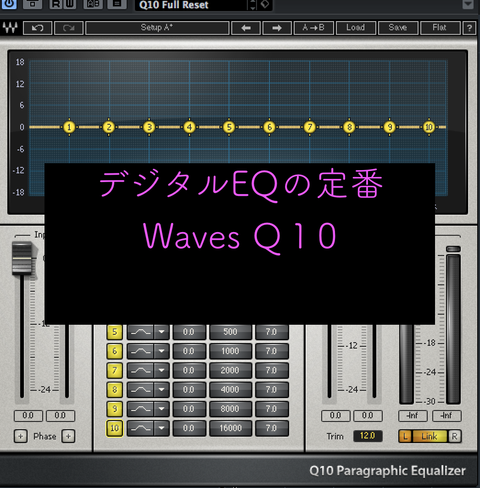Enable the host R automation read button
The height and width of the screenshot is (488, 480).
click(x=56, y=4)
